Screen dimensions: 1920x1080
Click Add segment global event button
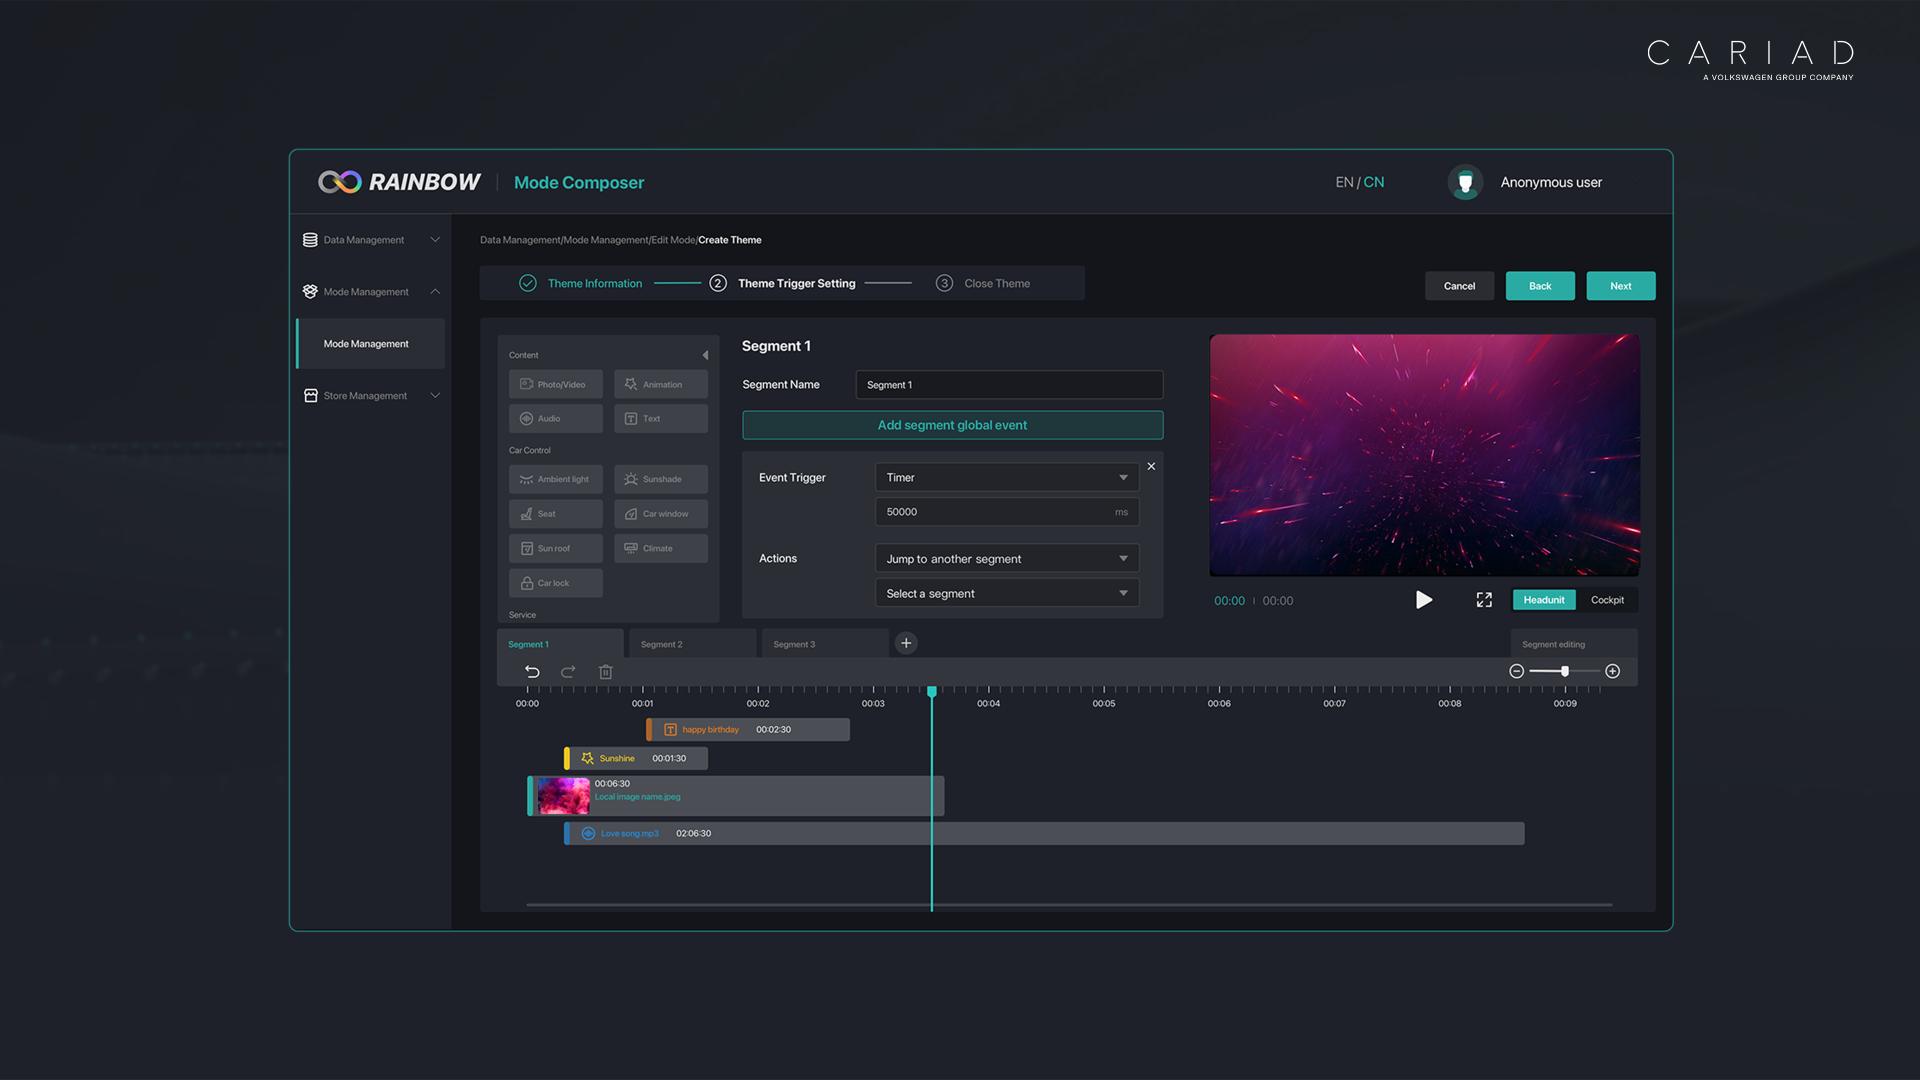click(952, 425)
